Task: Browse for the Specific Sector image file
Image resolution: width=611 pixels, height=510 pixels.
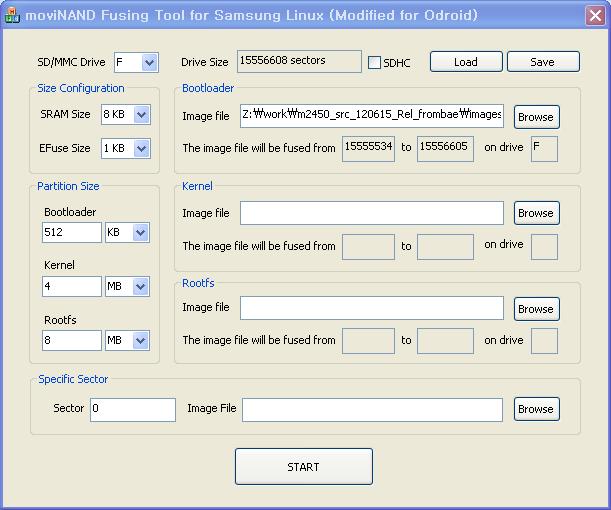Action: 537,409
